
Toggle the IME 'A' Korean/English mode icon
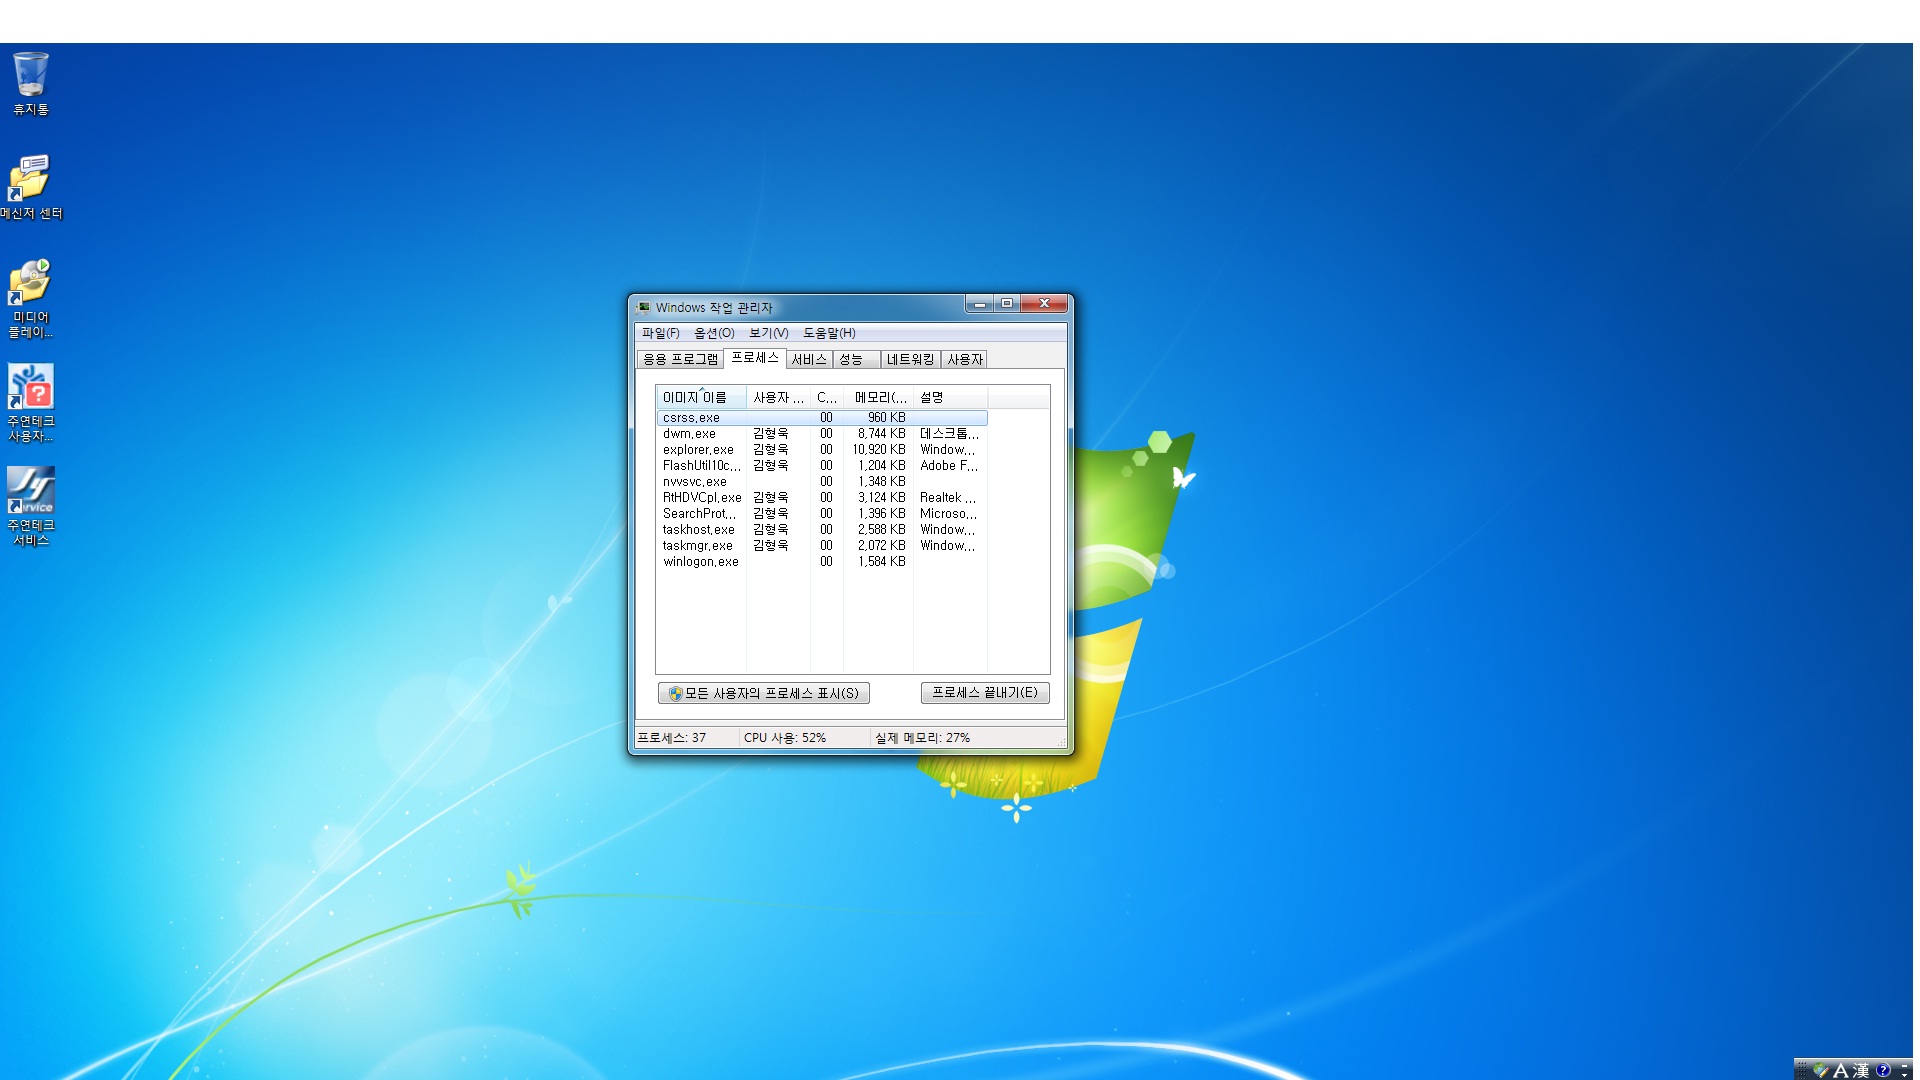tap(1840, 1070)
